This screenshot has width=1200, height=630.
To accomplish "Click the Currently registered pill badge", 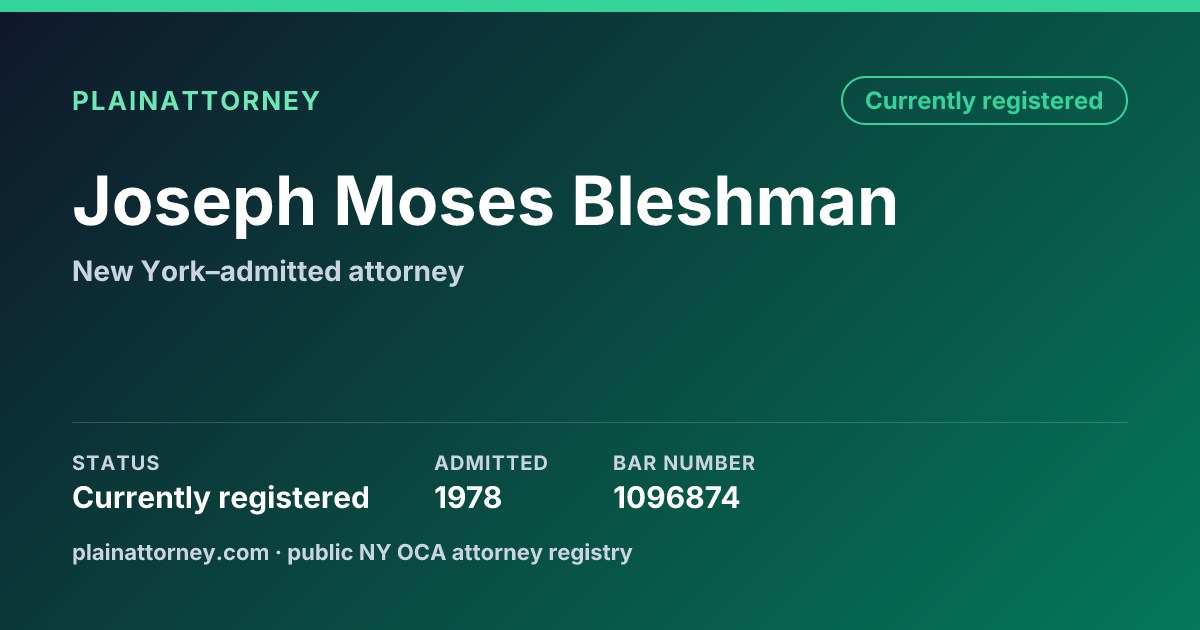I will click(x=984, y=100).
